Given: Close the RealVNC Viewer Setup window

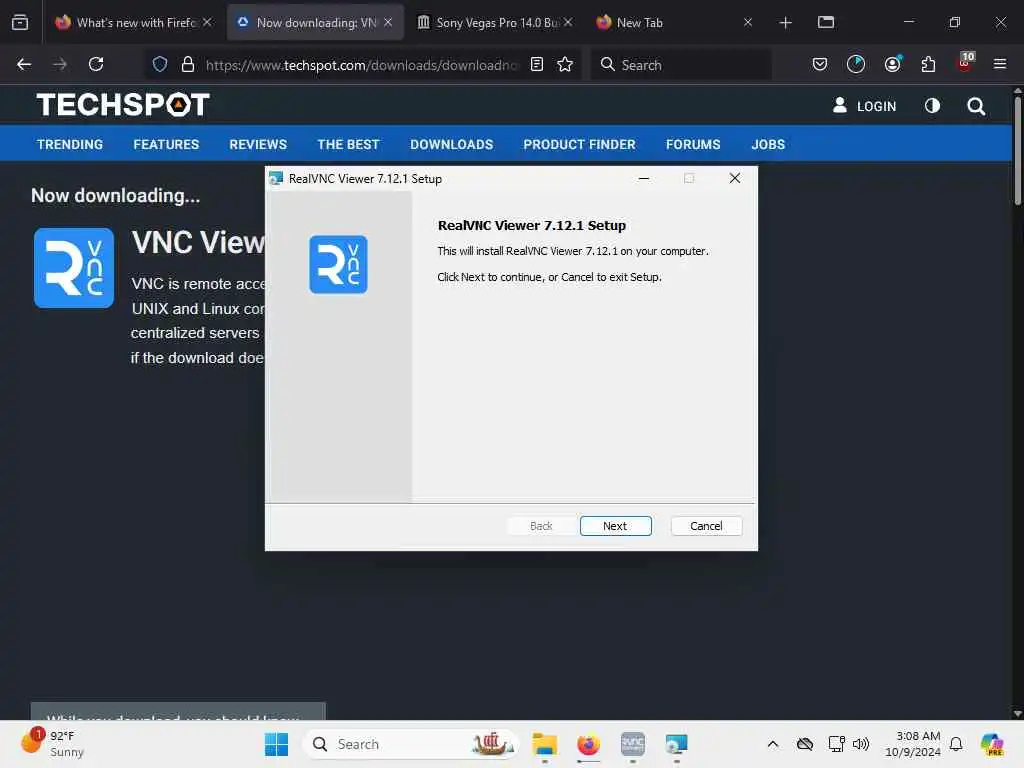Looking at the screenshot, I should 735,178.
